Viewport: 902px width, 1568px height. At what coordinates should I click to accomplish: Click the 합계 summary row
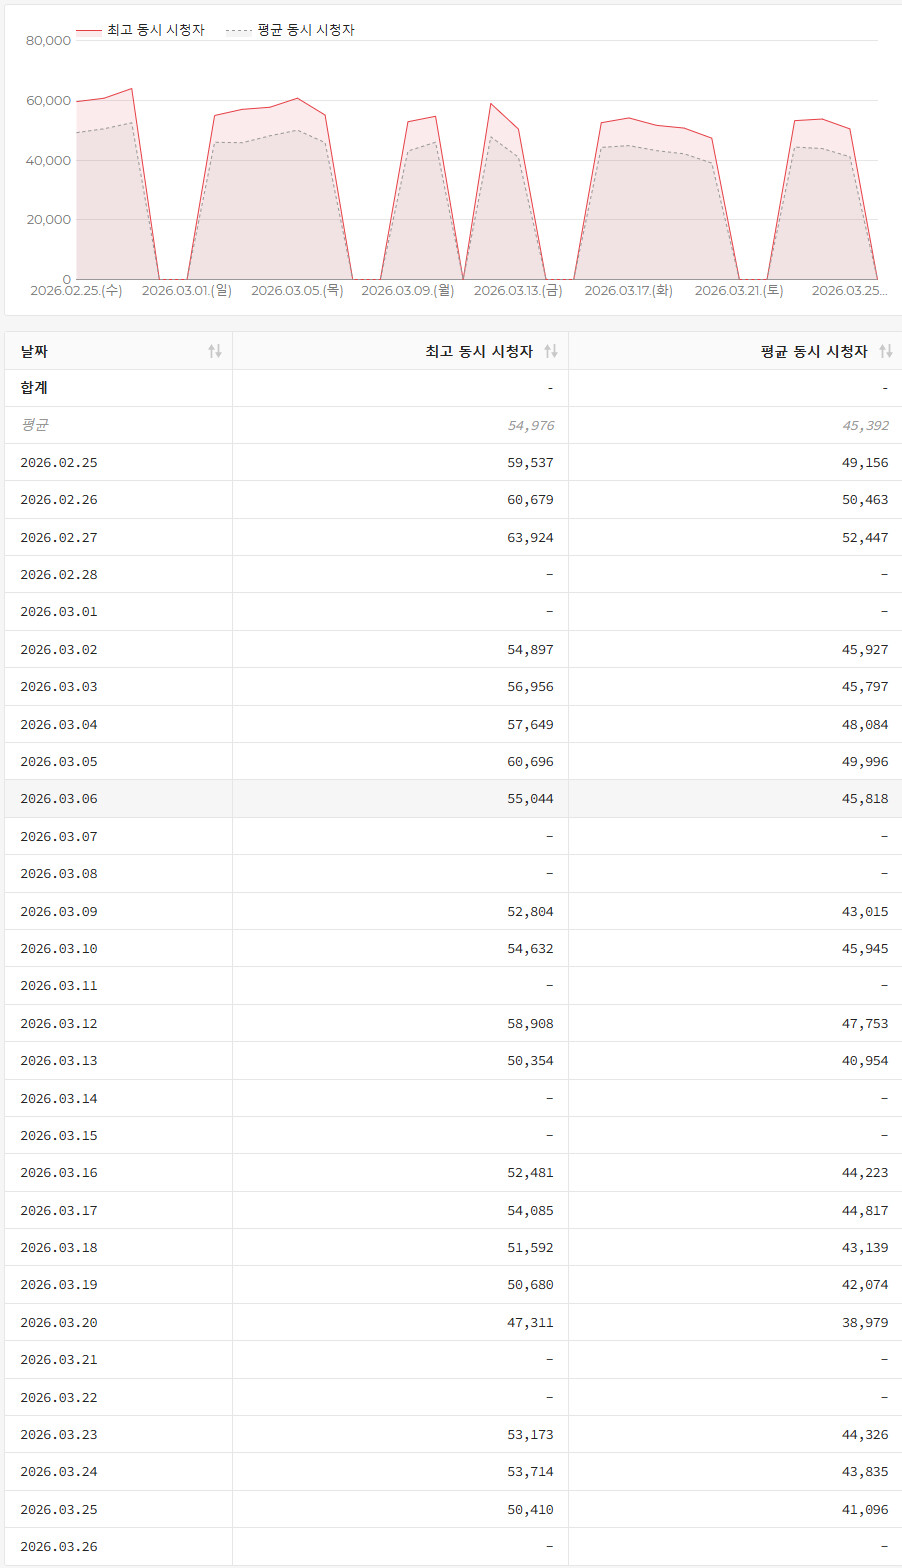34,388
